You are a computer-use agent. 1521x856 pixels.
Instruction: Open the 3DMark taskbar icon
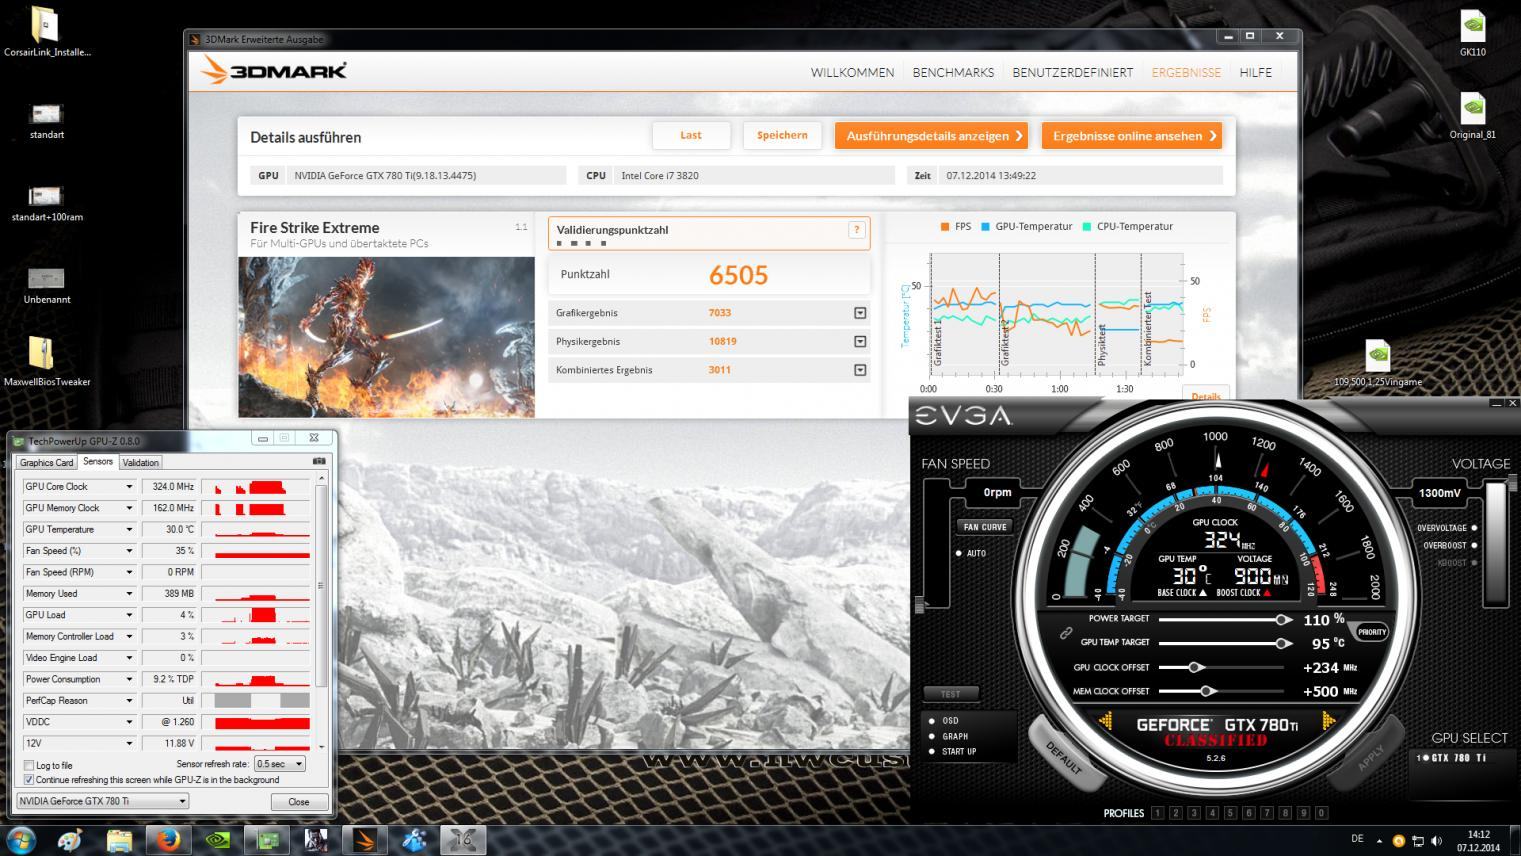365,839
